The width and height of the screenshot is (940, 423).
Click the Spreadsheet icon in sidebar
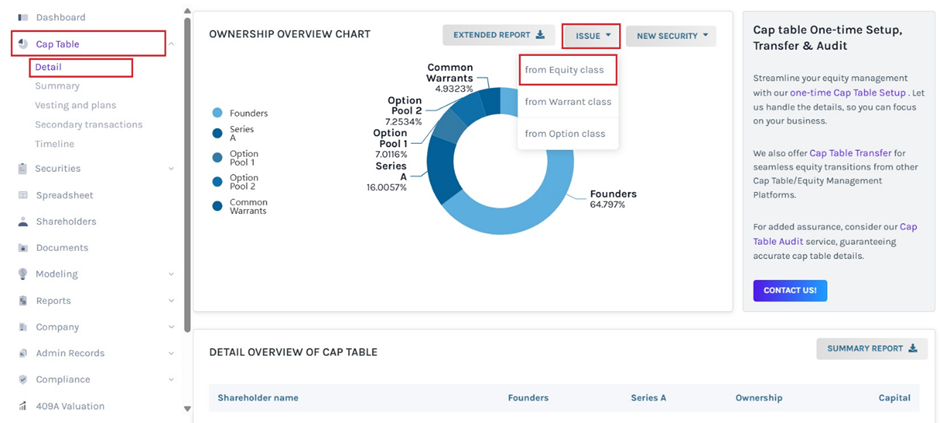pyautogui.click(x=23, y=195)
